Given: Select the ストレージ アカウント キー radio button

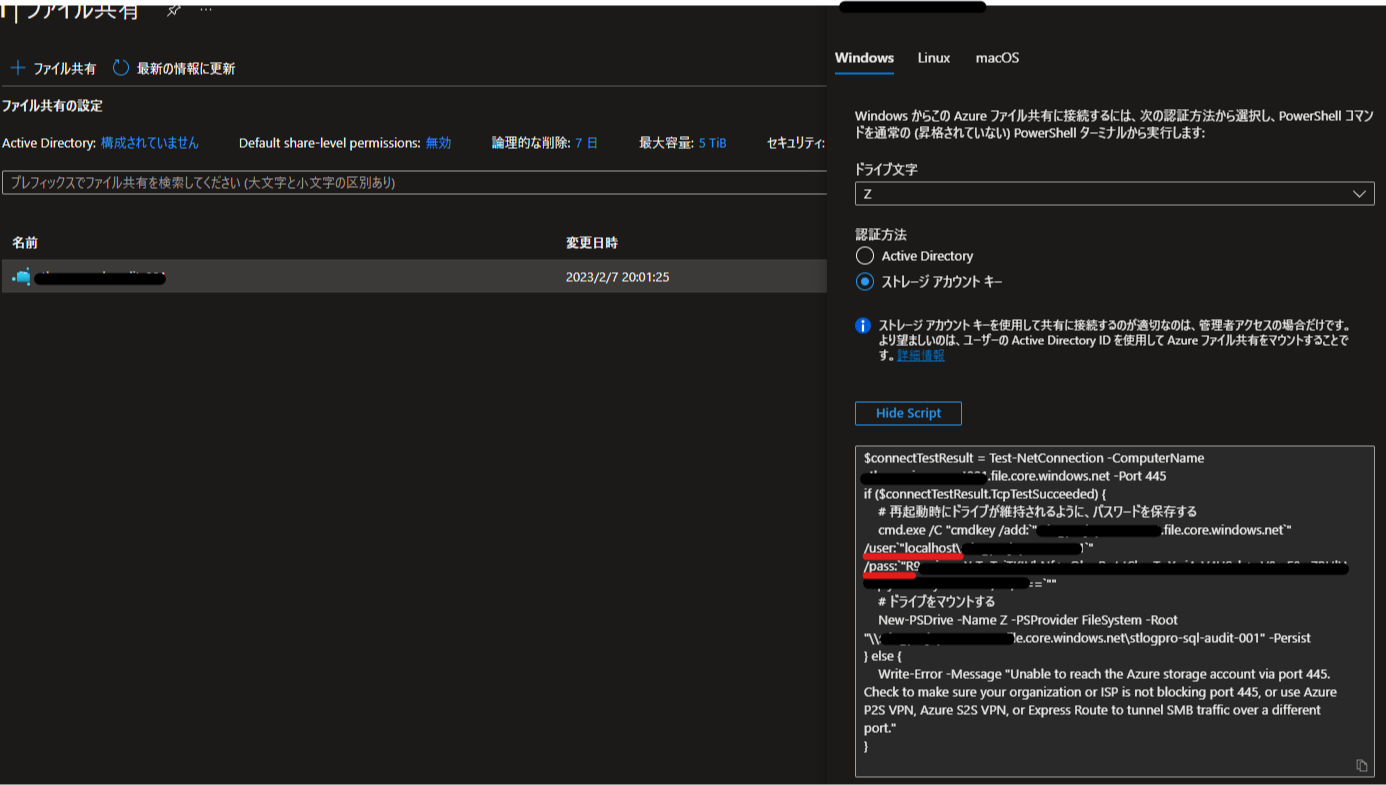Looking at the screenshot, I should pos(864,281).
